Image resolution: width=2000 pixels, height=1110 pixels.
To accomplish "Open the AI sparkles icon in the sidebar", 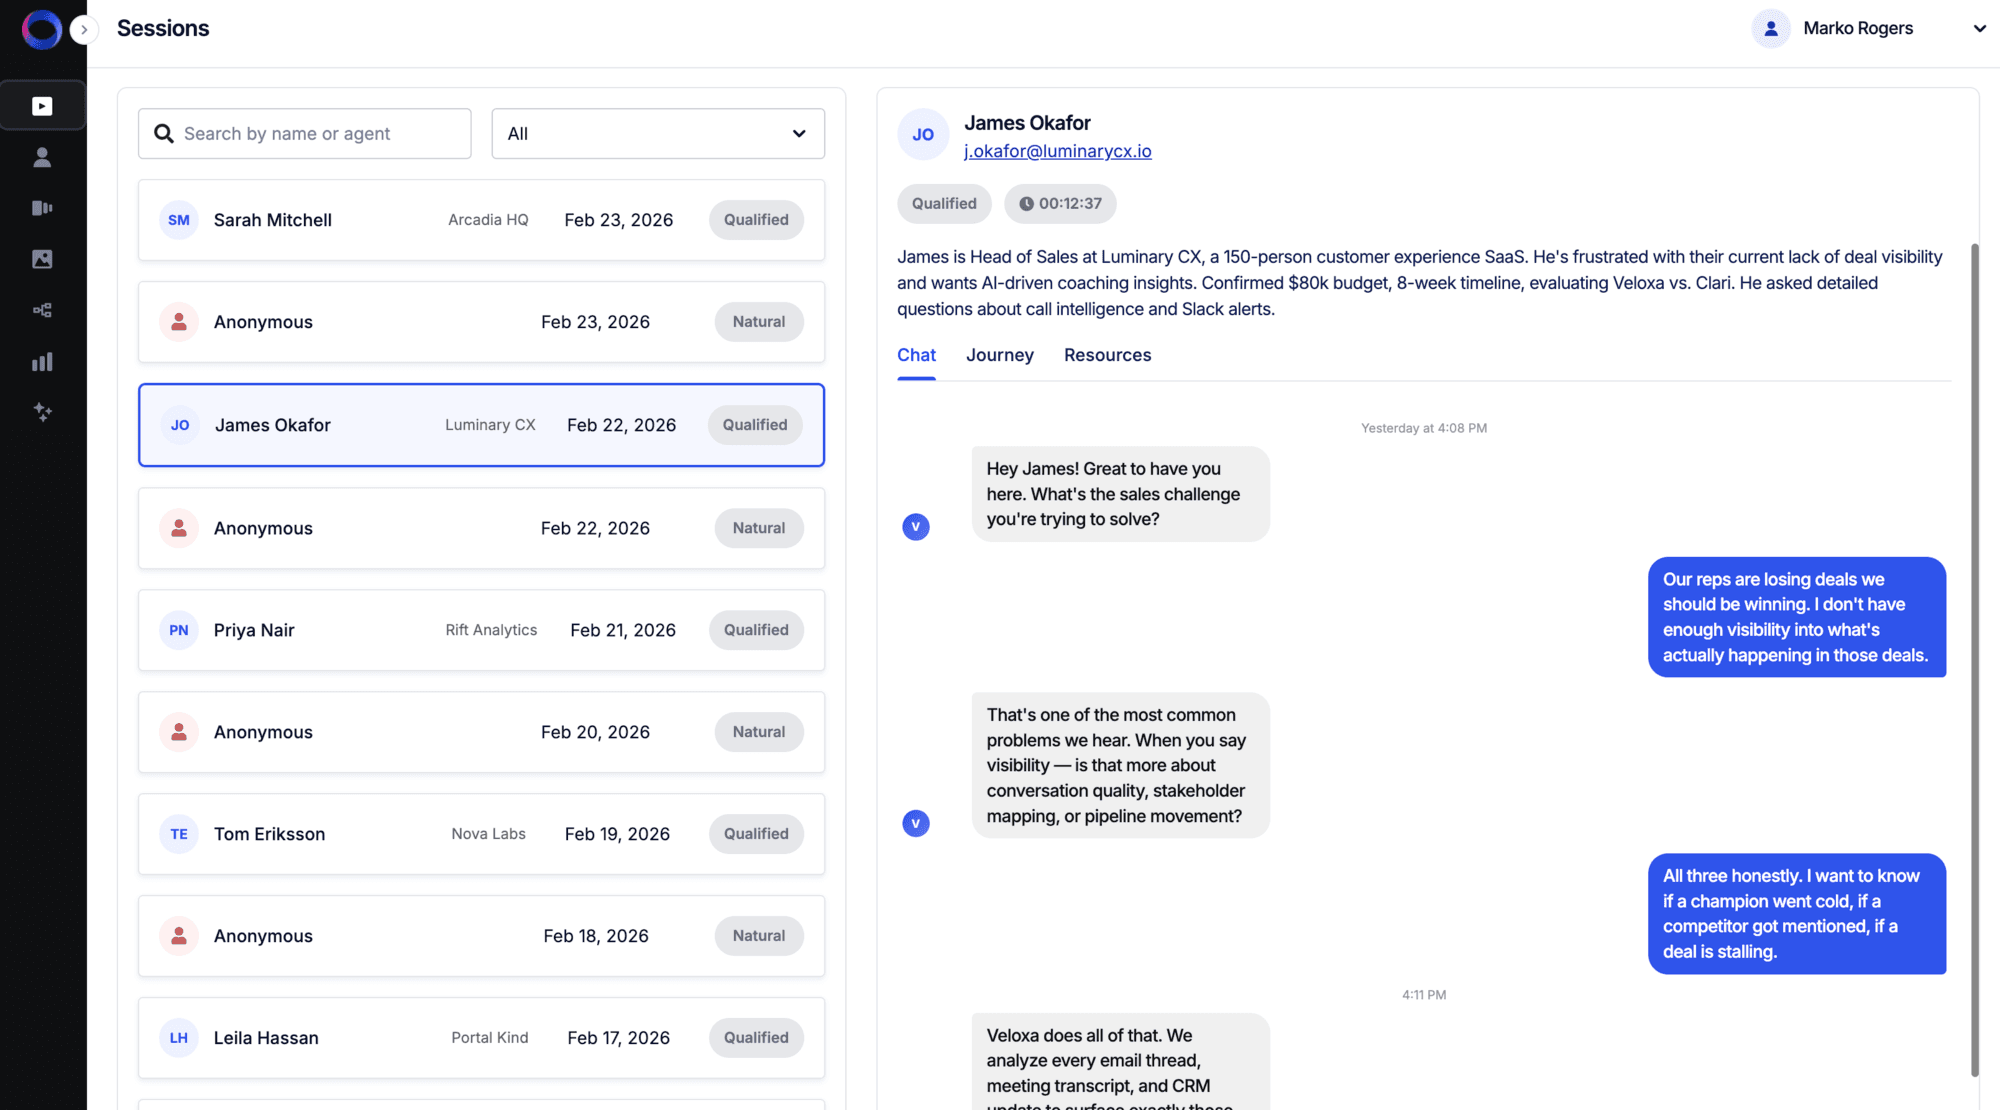I will [42, 412].
